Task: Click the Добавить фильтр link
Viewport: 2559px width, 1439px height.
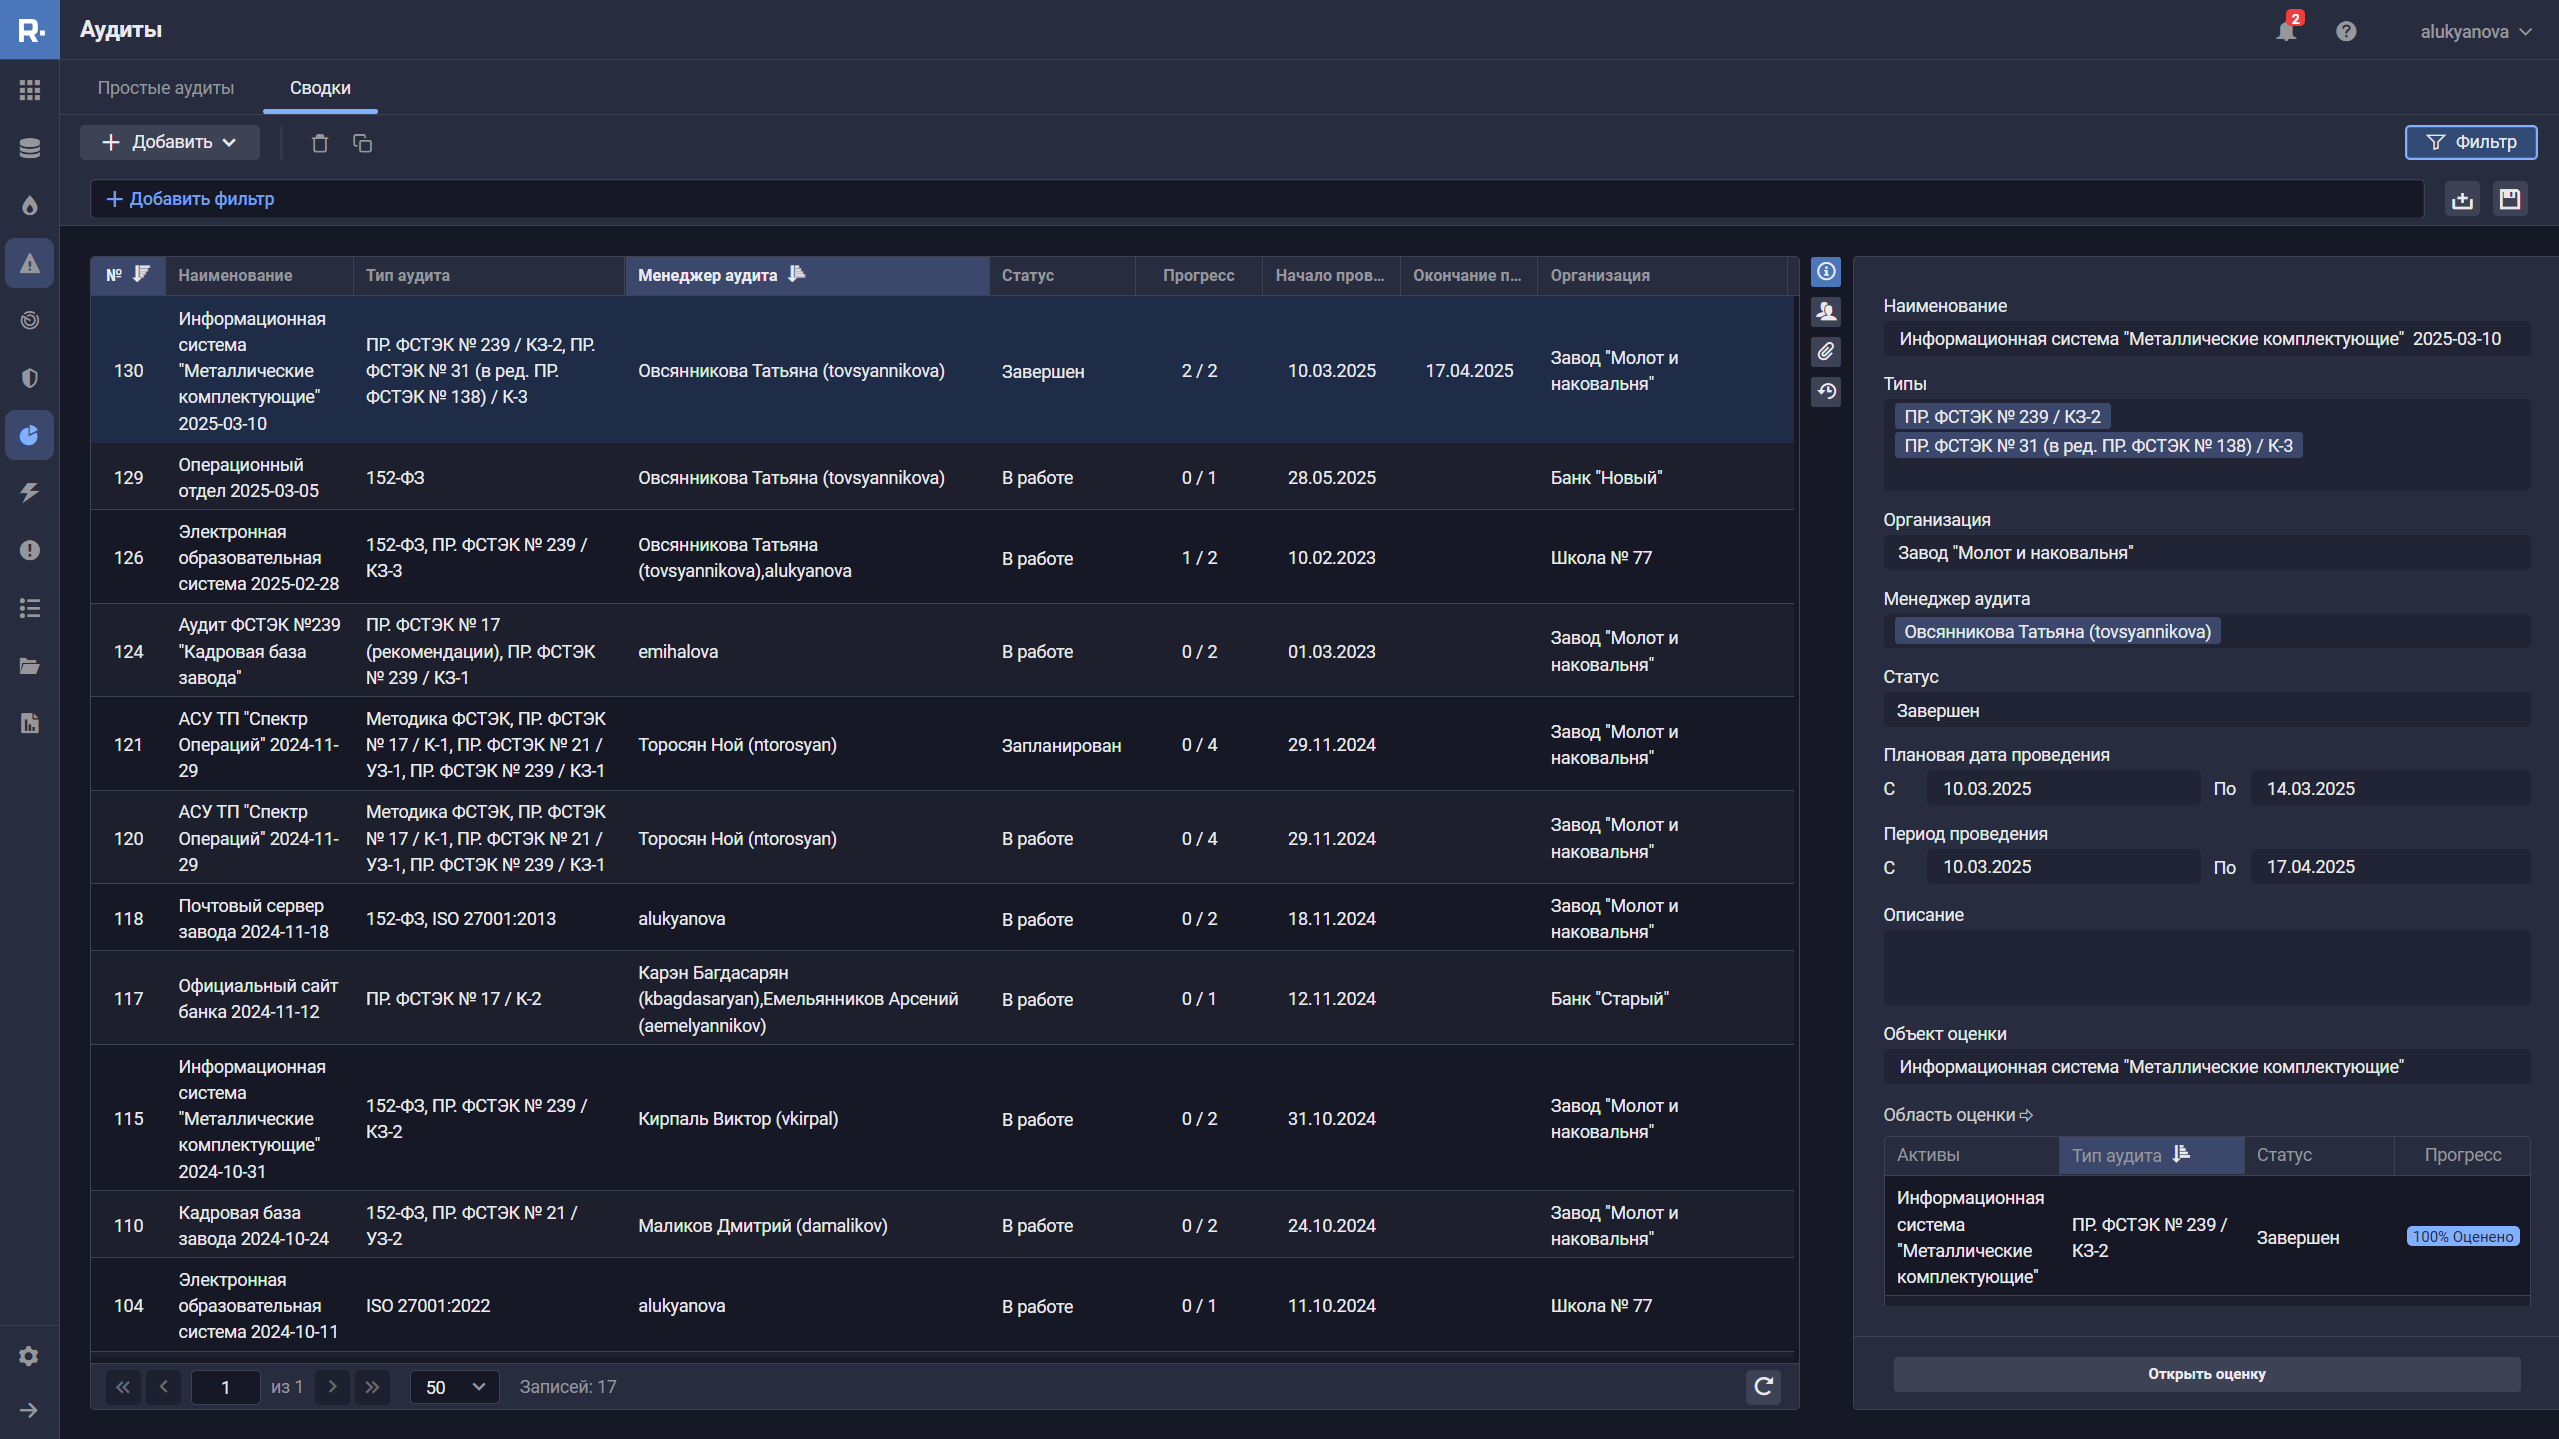Action: point(190,199)
